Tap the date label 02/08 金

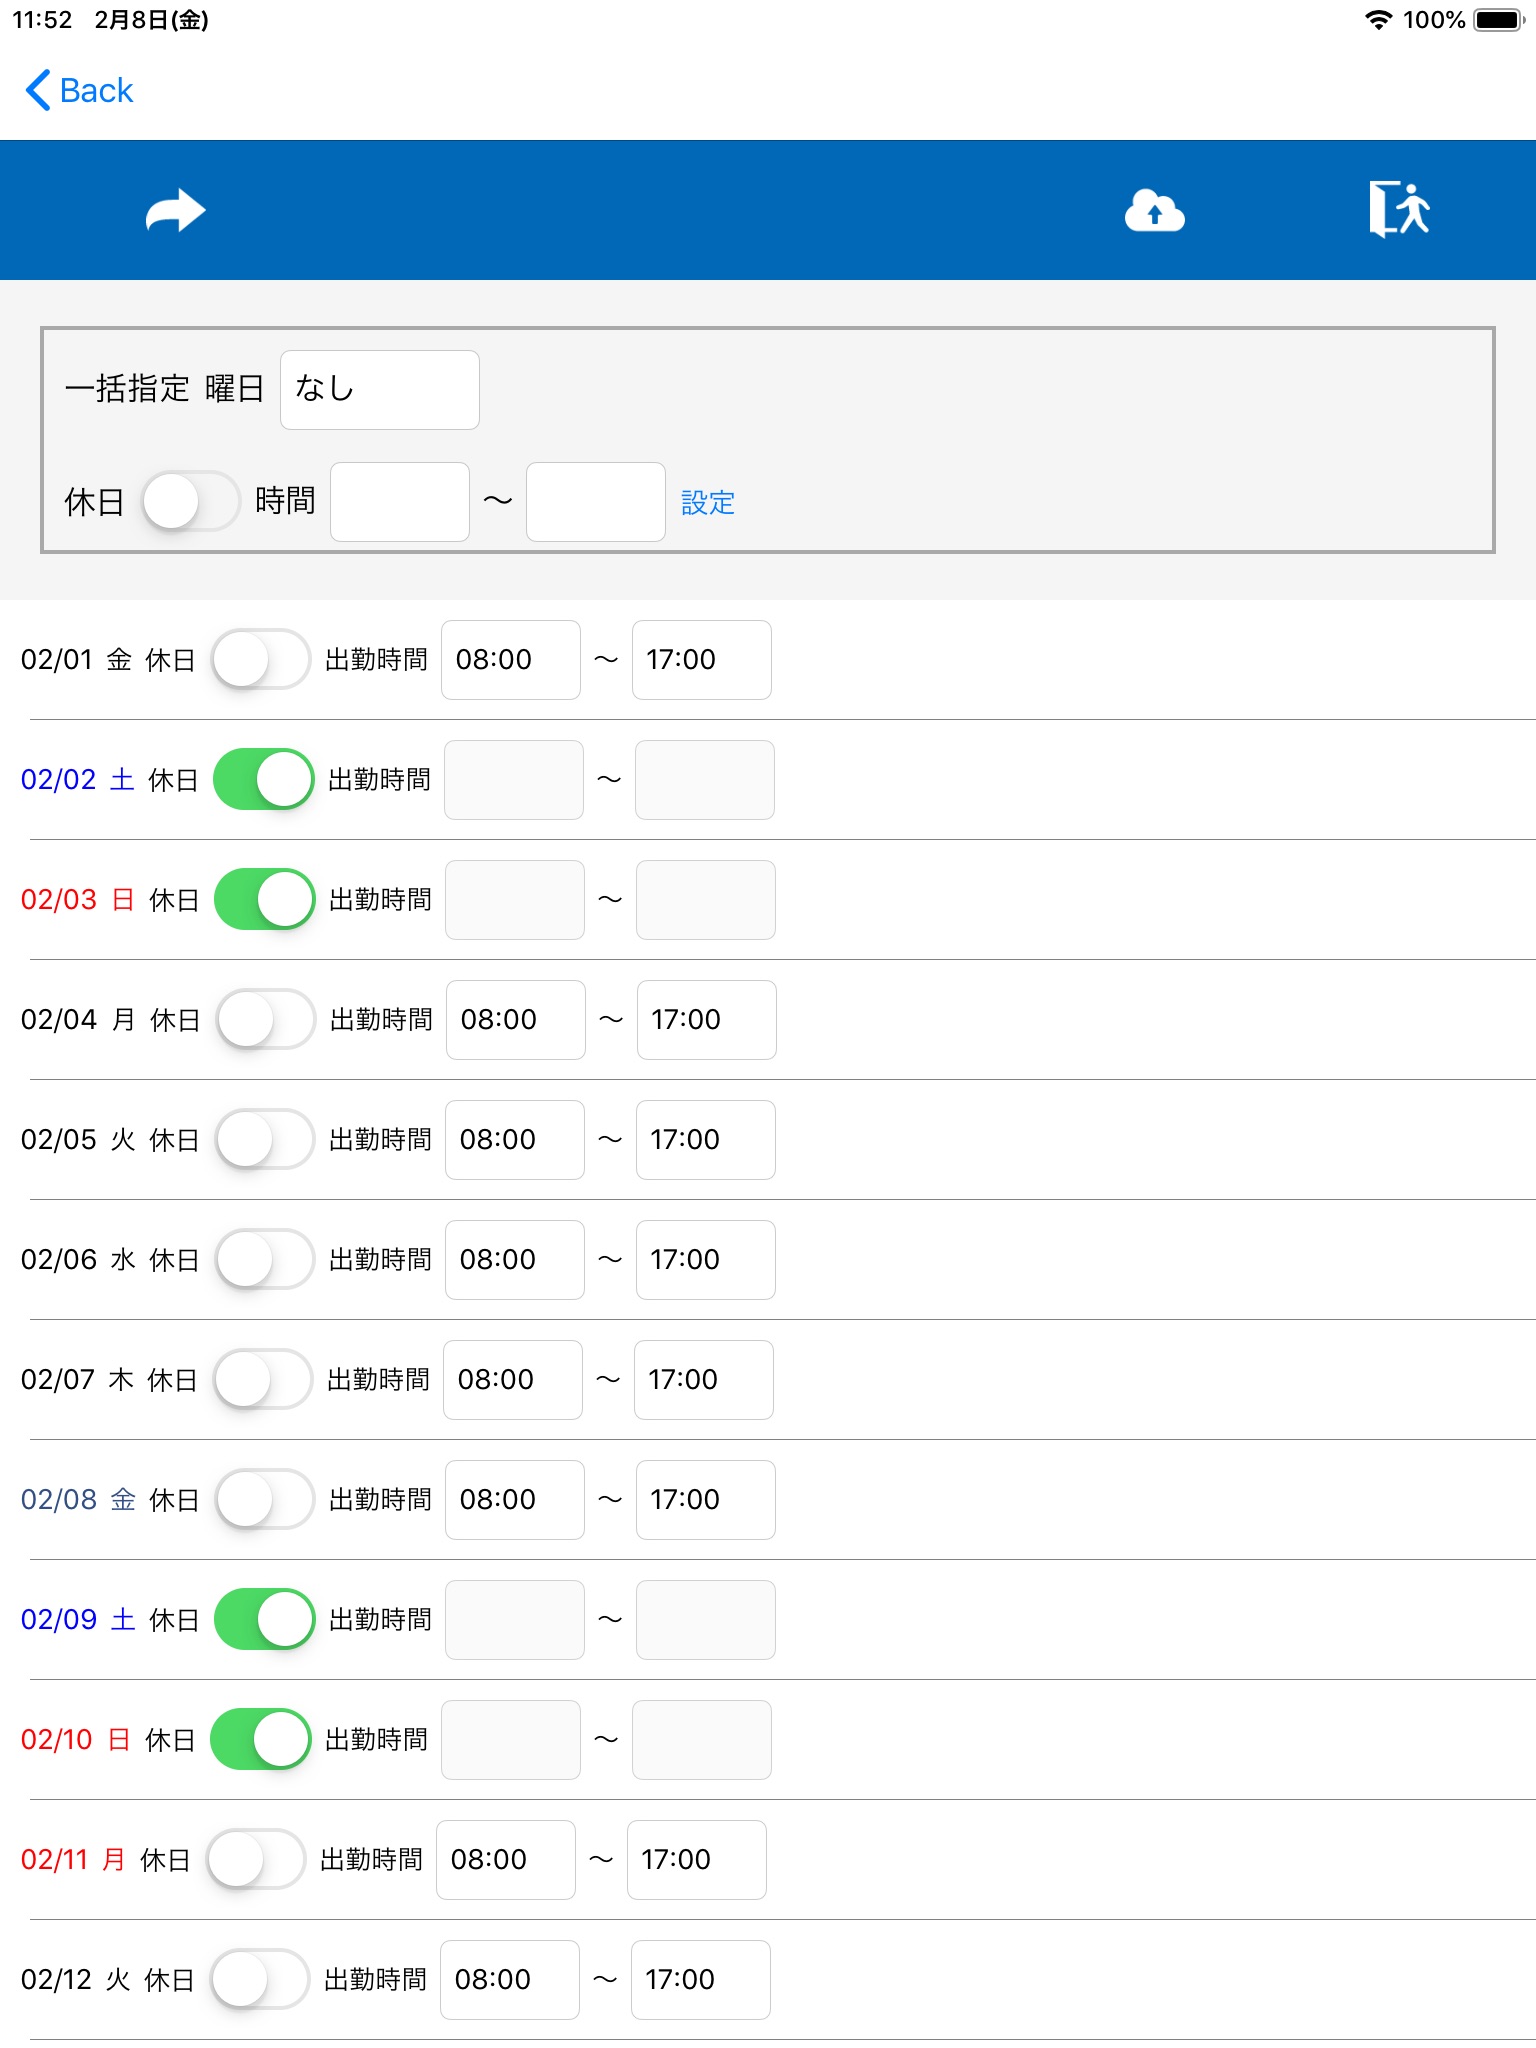(x=78, y=1500)
